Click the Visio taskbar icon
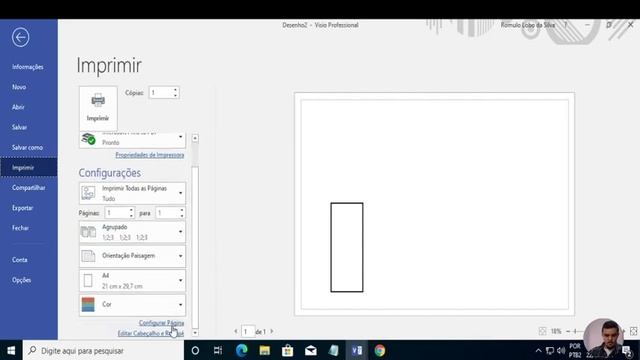 pyautogui.click(x=357, y=351)
